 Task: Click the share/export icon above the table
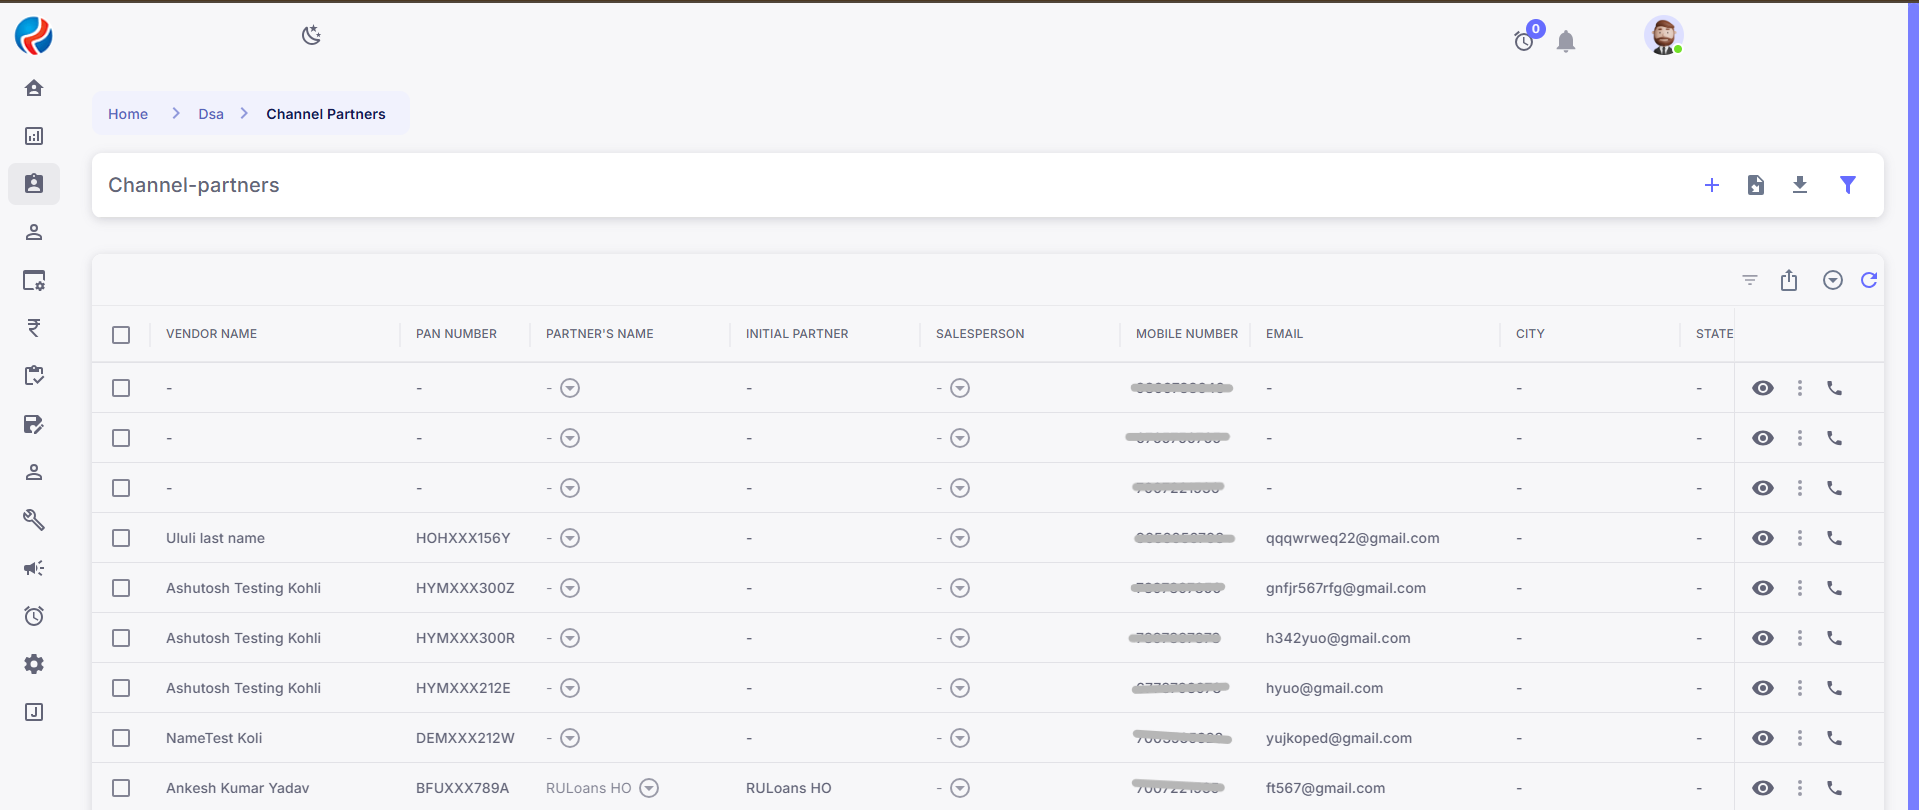pos(1788,280)
